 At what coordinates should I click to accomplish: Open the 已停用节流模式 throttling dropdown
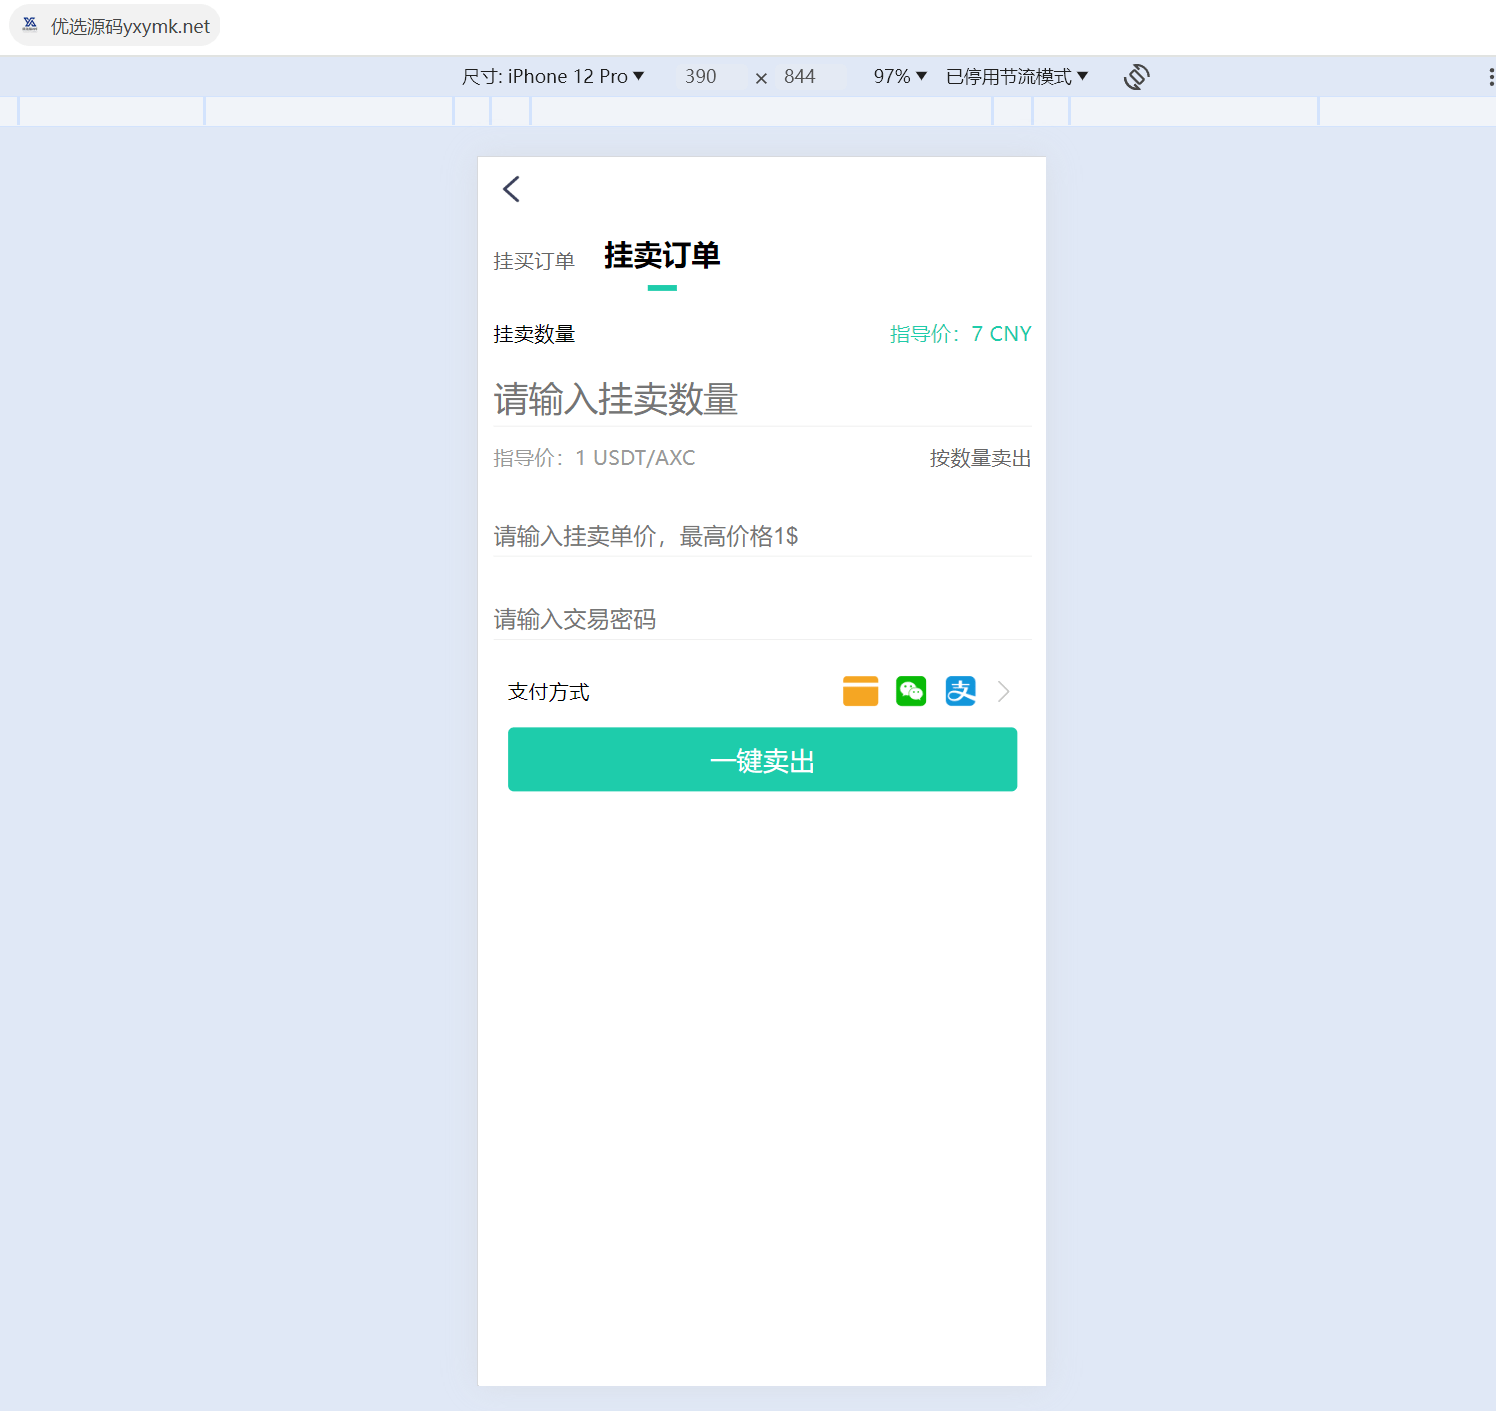(1017, 77)
